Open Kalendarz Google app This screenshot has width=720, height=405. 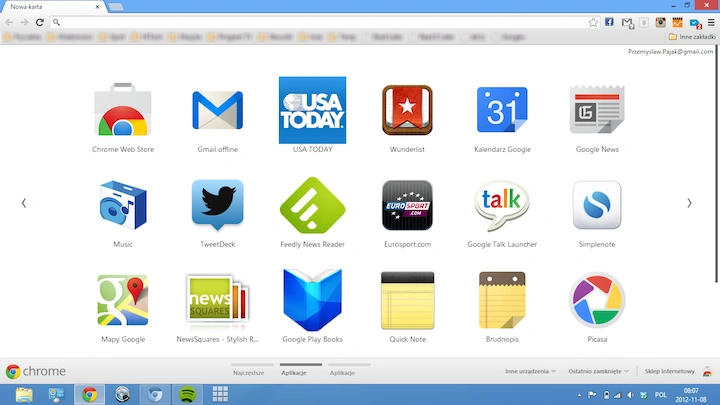(x=502, y=110)
